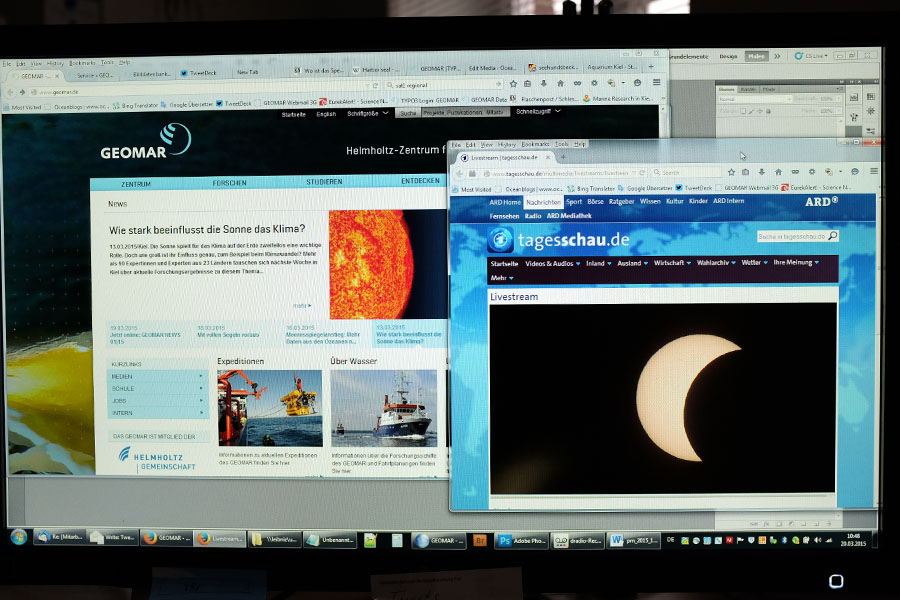Screen dimensions: 900x600
Task: Click the taskbar clock showing 20.03.2015
Action: click(x=854, y=540)
